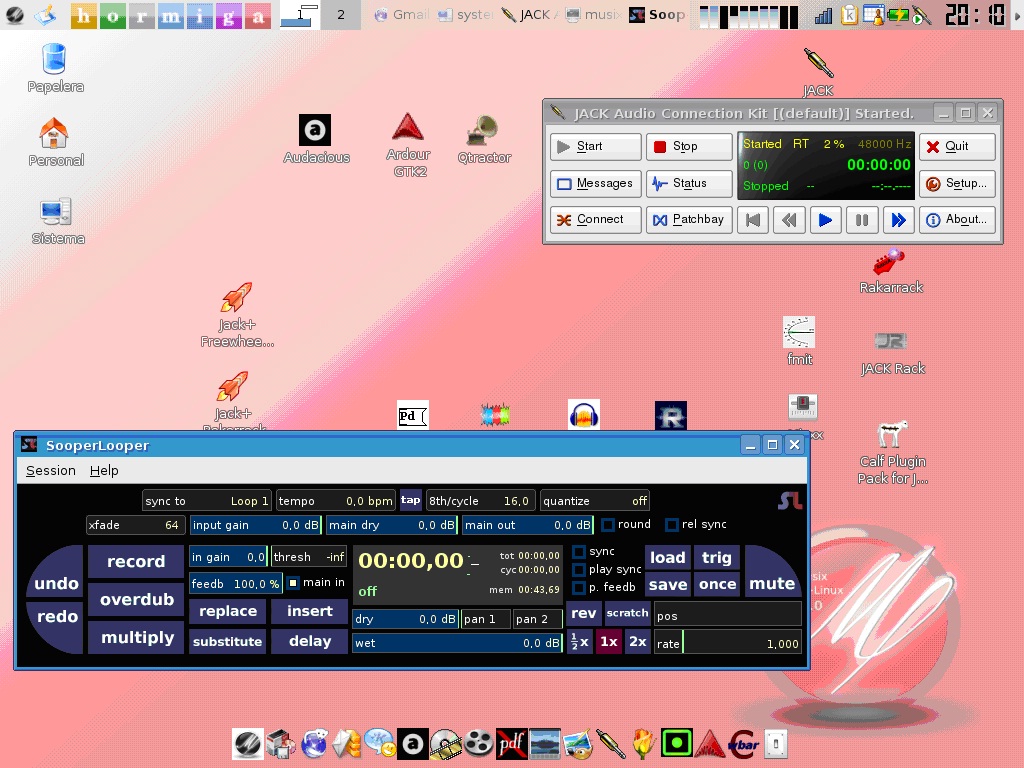Toggle the 'rel sync' checkbox

coord(671,524)
